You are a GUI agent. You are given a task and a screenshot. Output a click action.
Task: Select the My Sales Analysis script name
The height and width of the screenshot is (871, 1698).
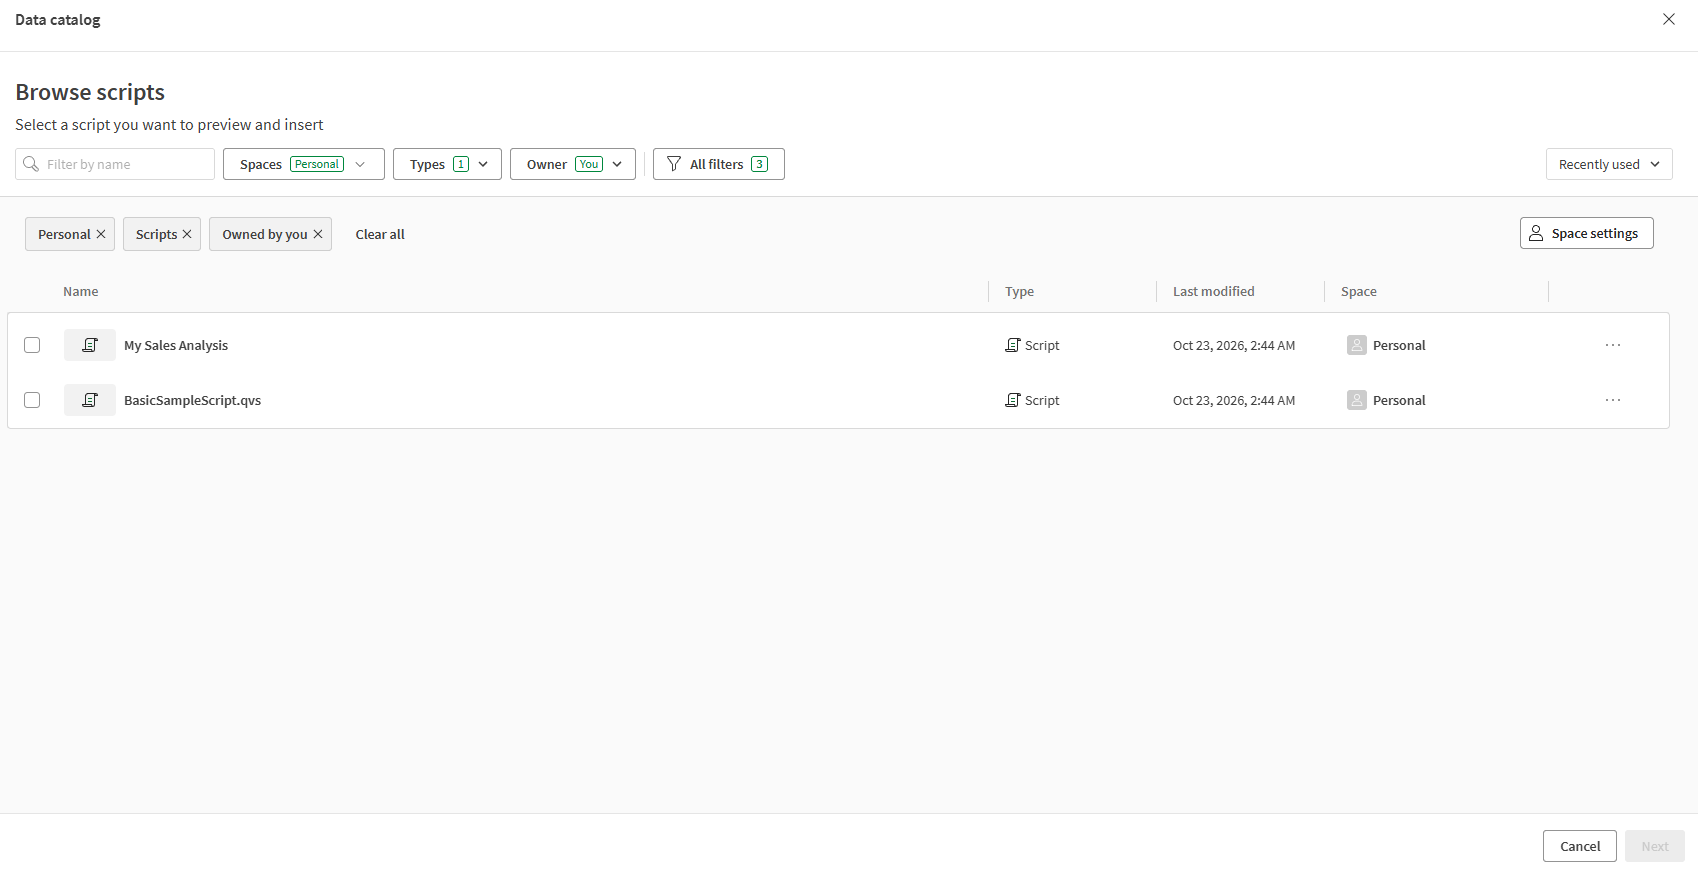click(x=176, y=345)
